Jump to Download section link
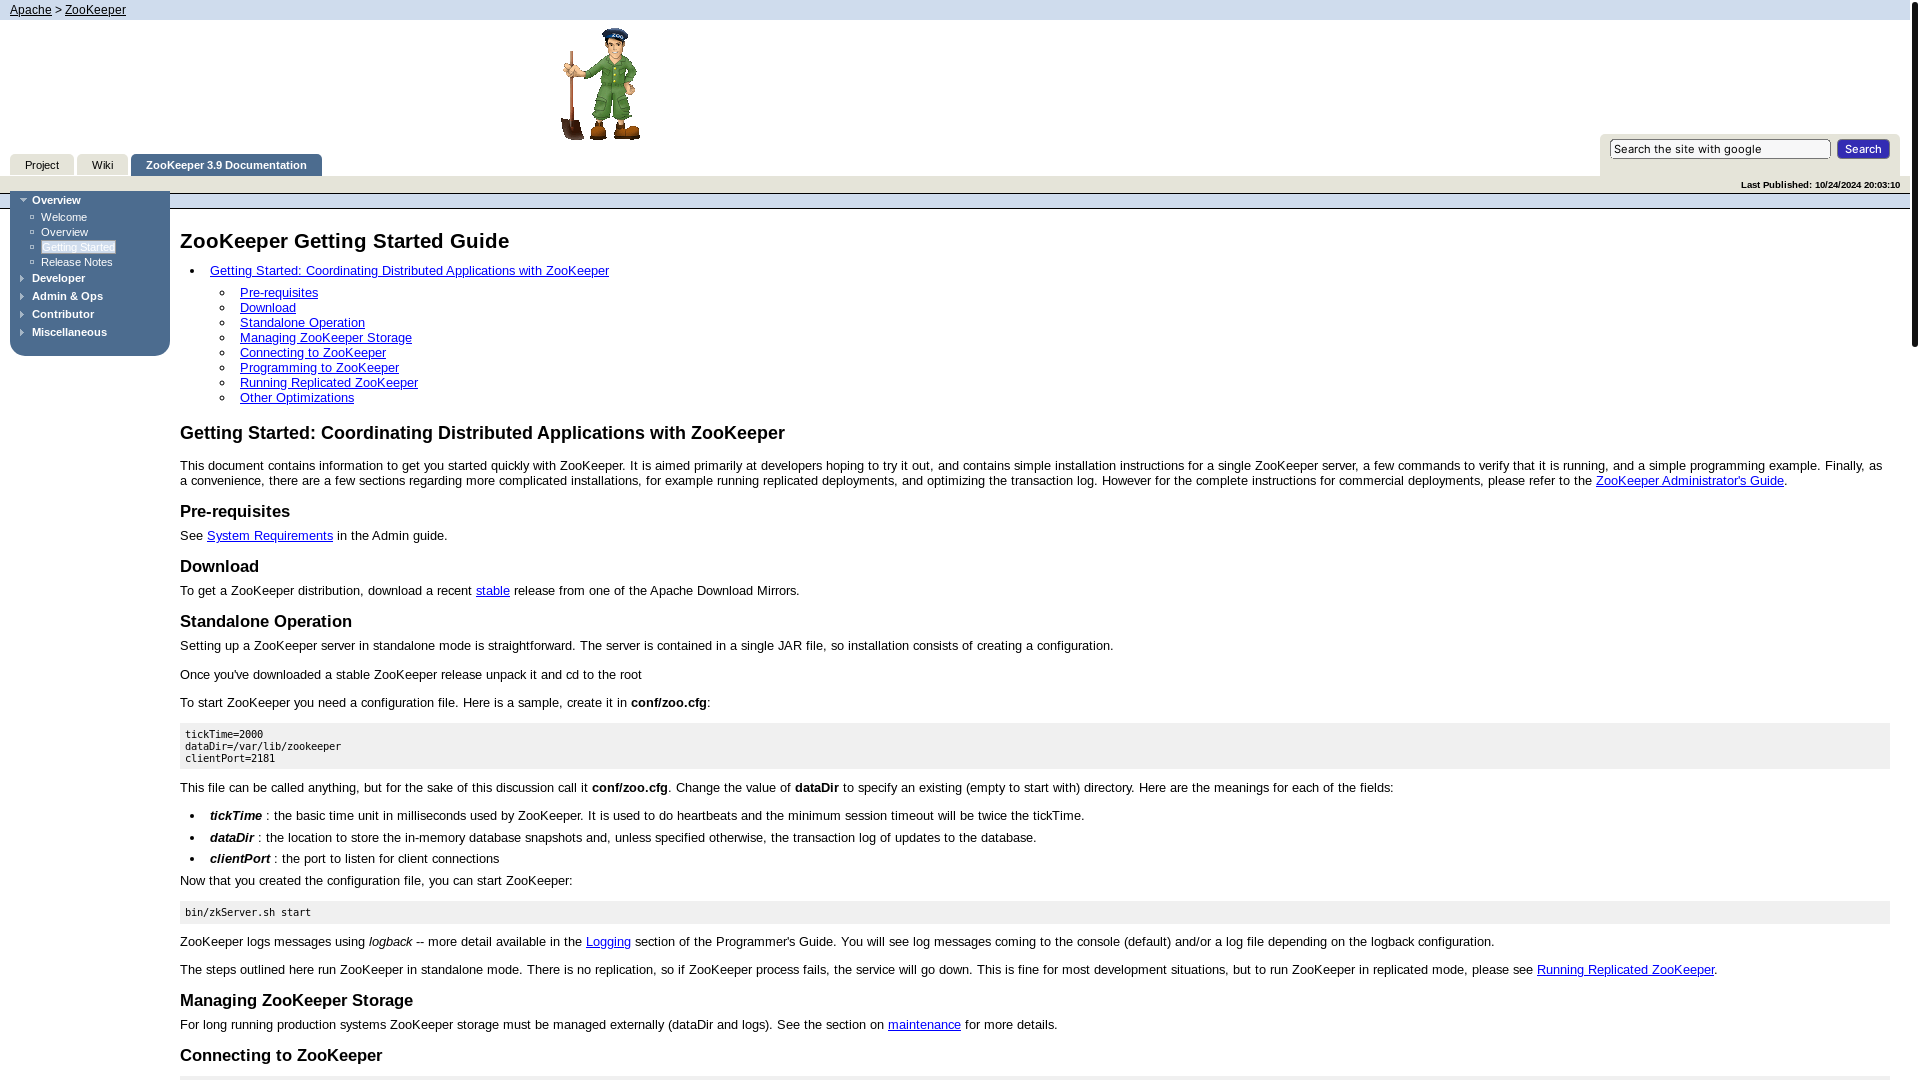The width and height of the screenshot is (1920, 1080). point(268,308)
